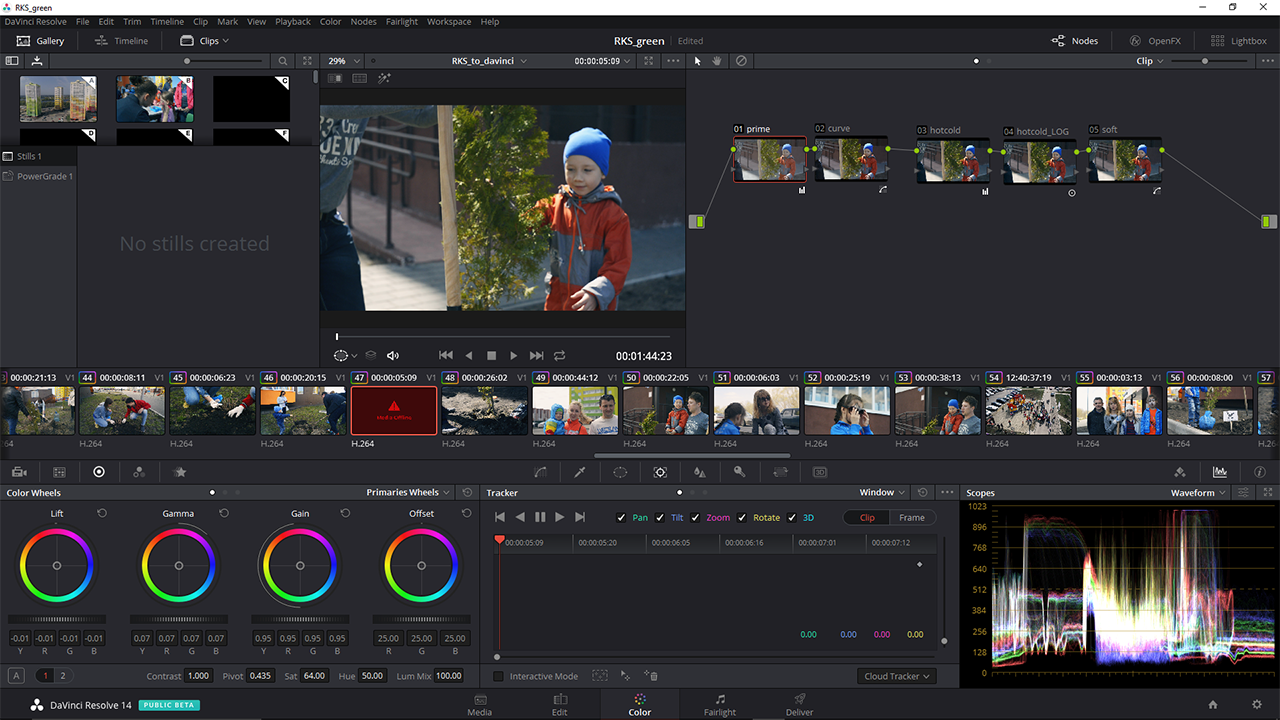Open project settings gear icon
This screenshot has height=720, width=1280.
tap(1257, 705)
